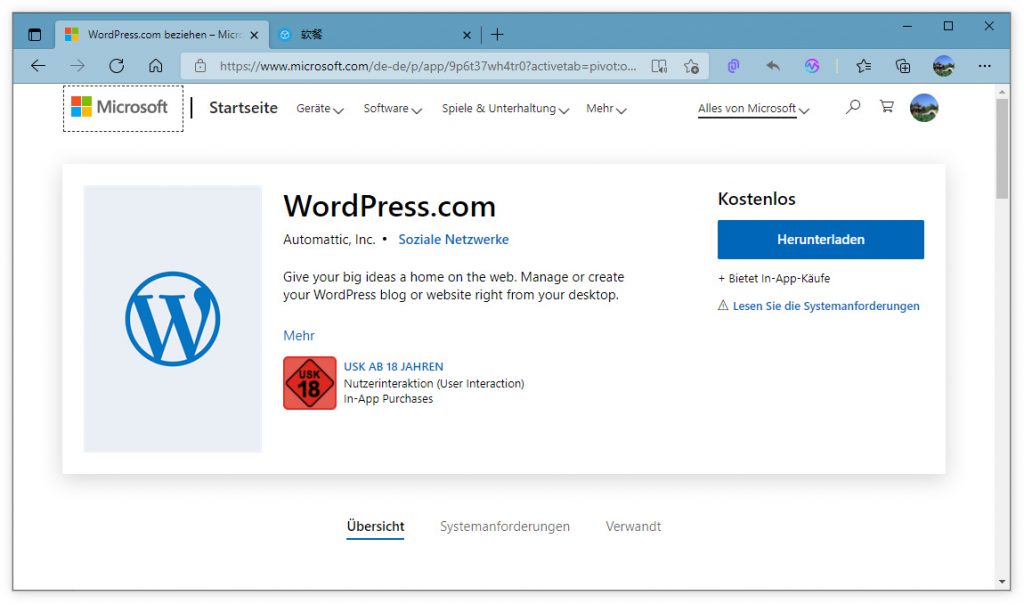The width and height of the screenshot is (1024, 604).
Task: Click the USK 18 age rating badge
Action: tap(309, 383)
